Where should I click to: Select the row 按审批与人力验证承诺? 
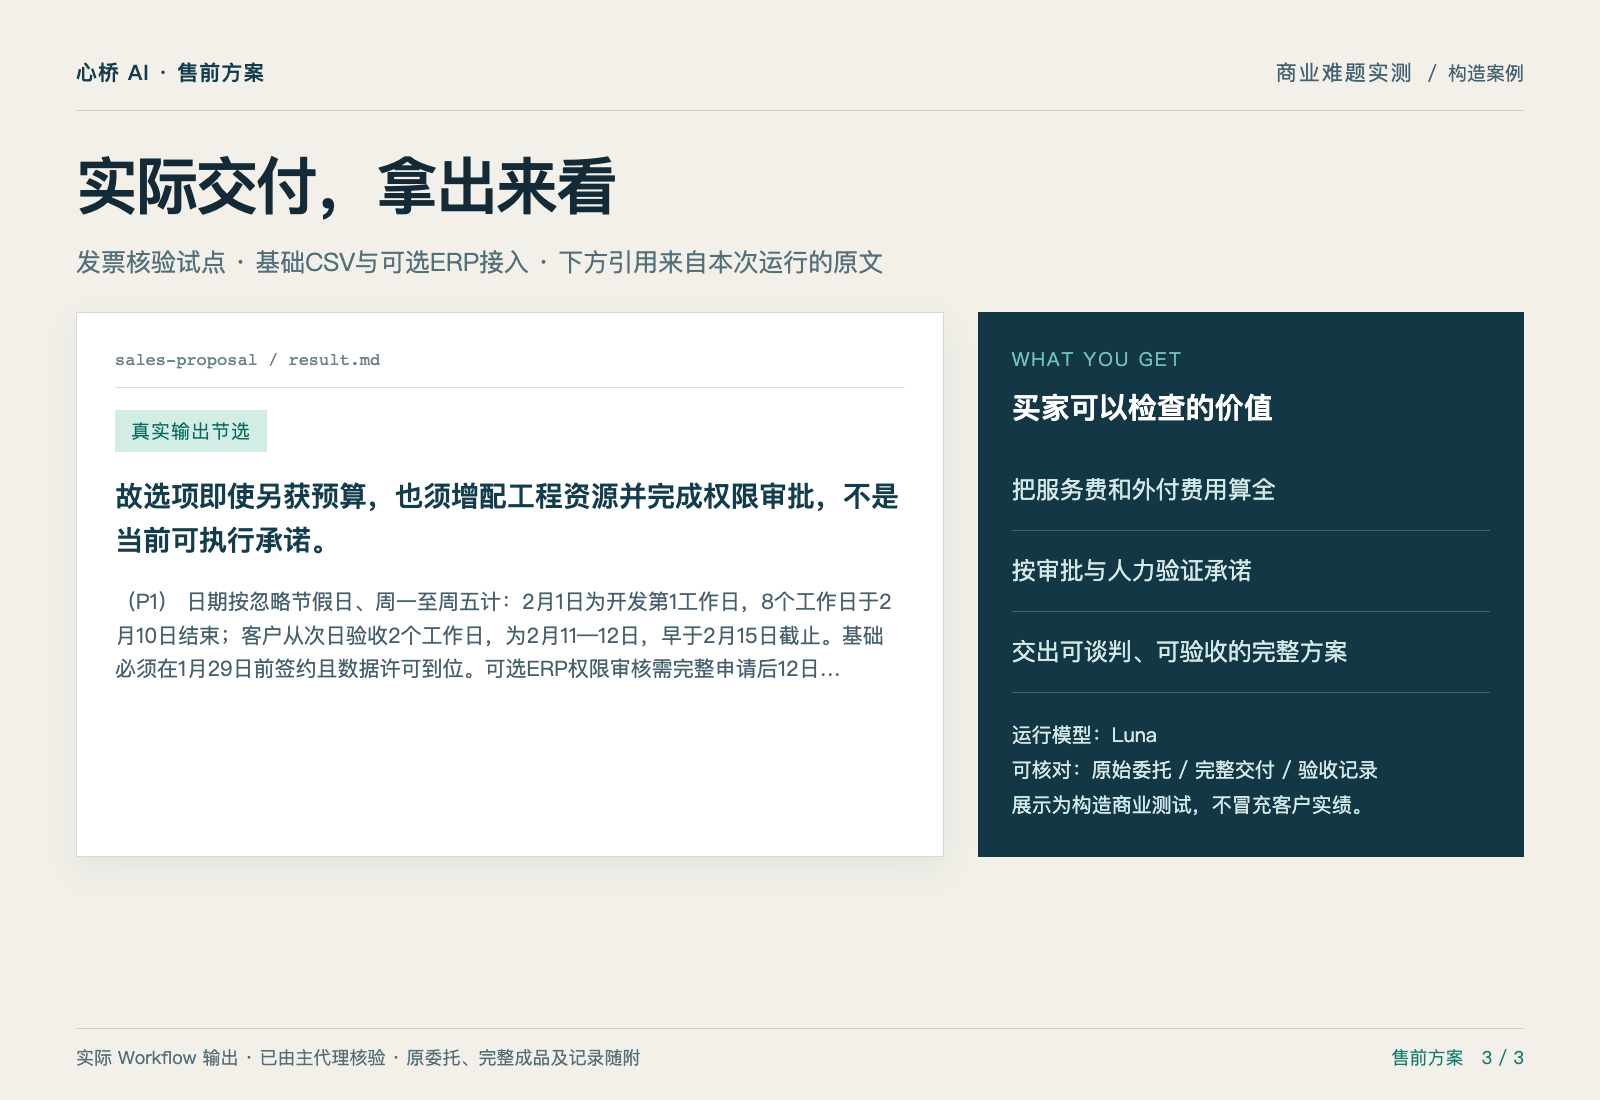click(1250, 571)
